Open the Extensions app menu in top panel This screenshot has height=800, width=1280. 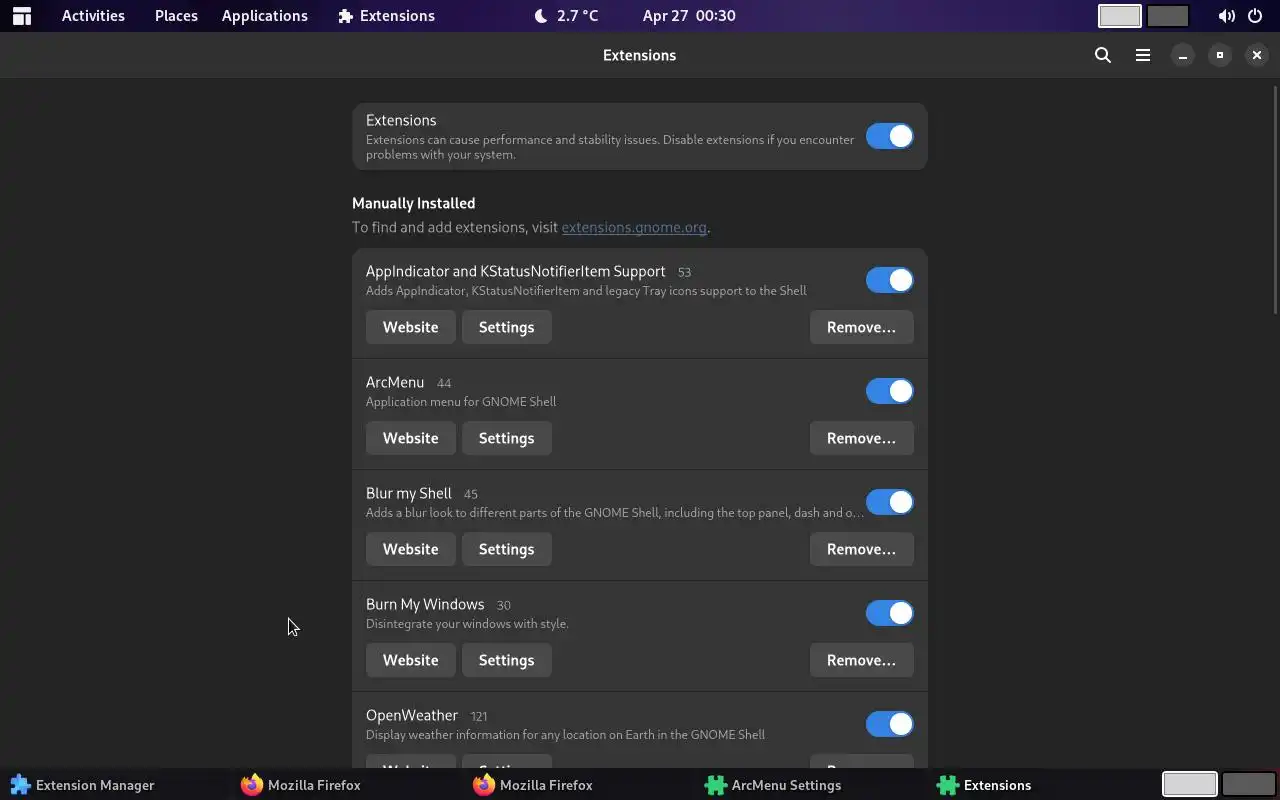(386, 16)
